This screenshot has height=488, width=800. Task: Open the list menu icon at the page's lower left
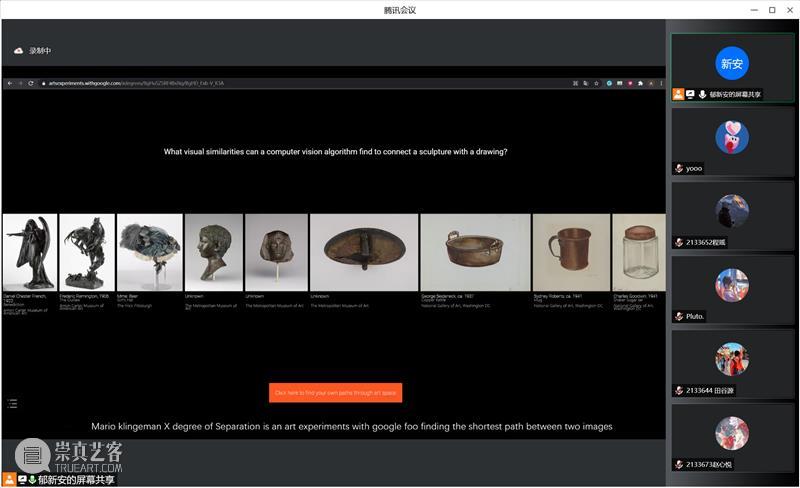pyautogui.click(x=13, y=404)
